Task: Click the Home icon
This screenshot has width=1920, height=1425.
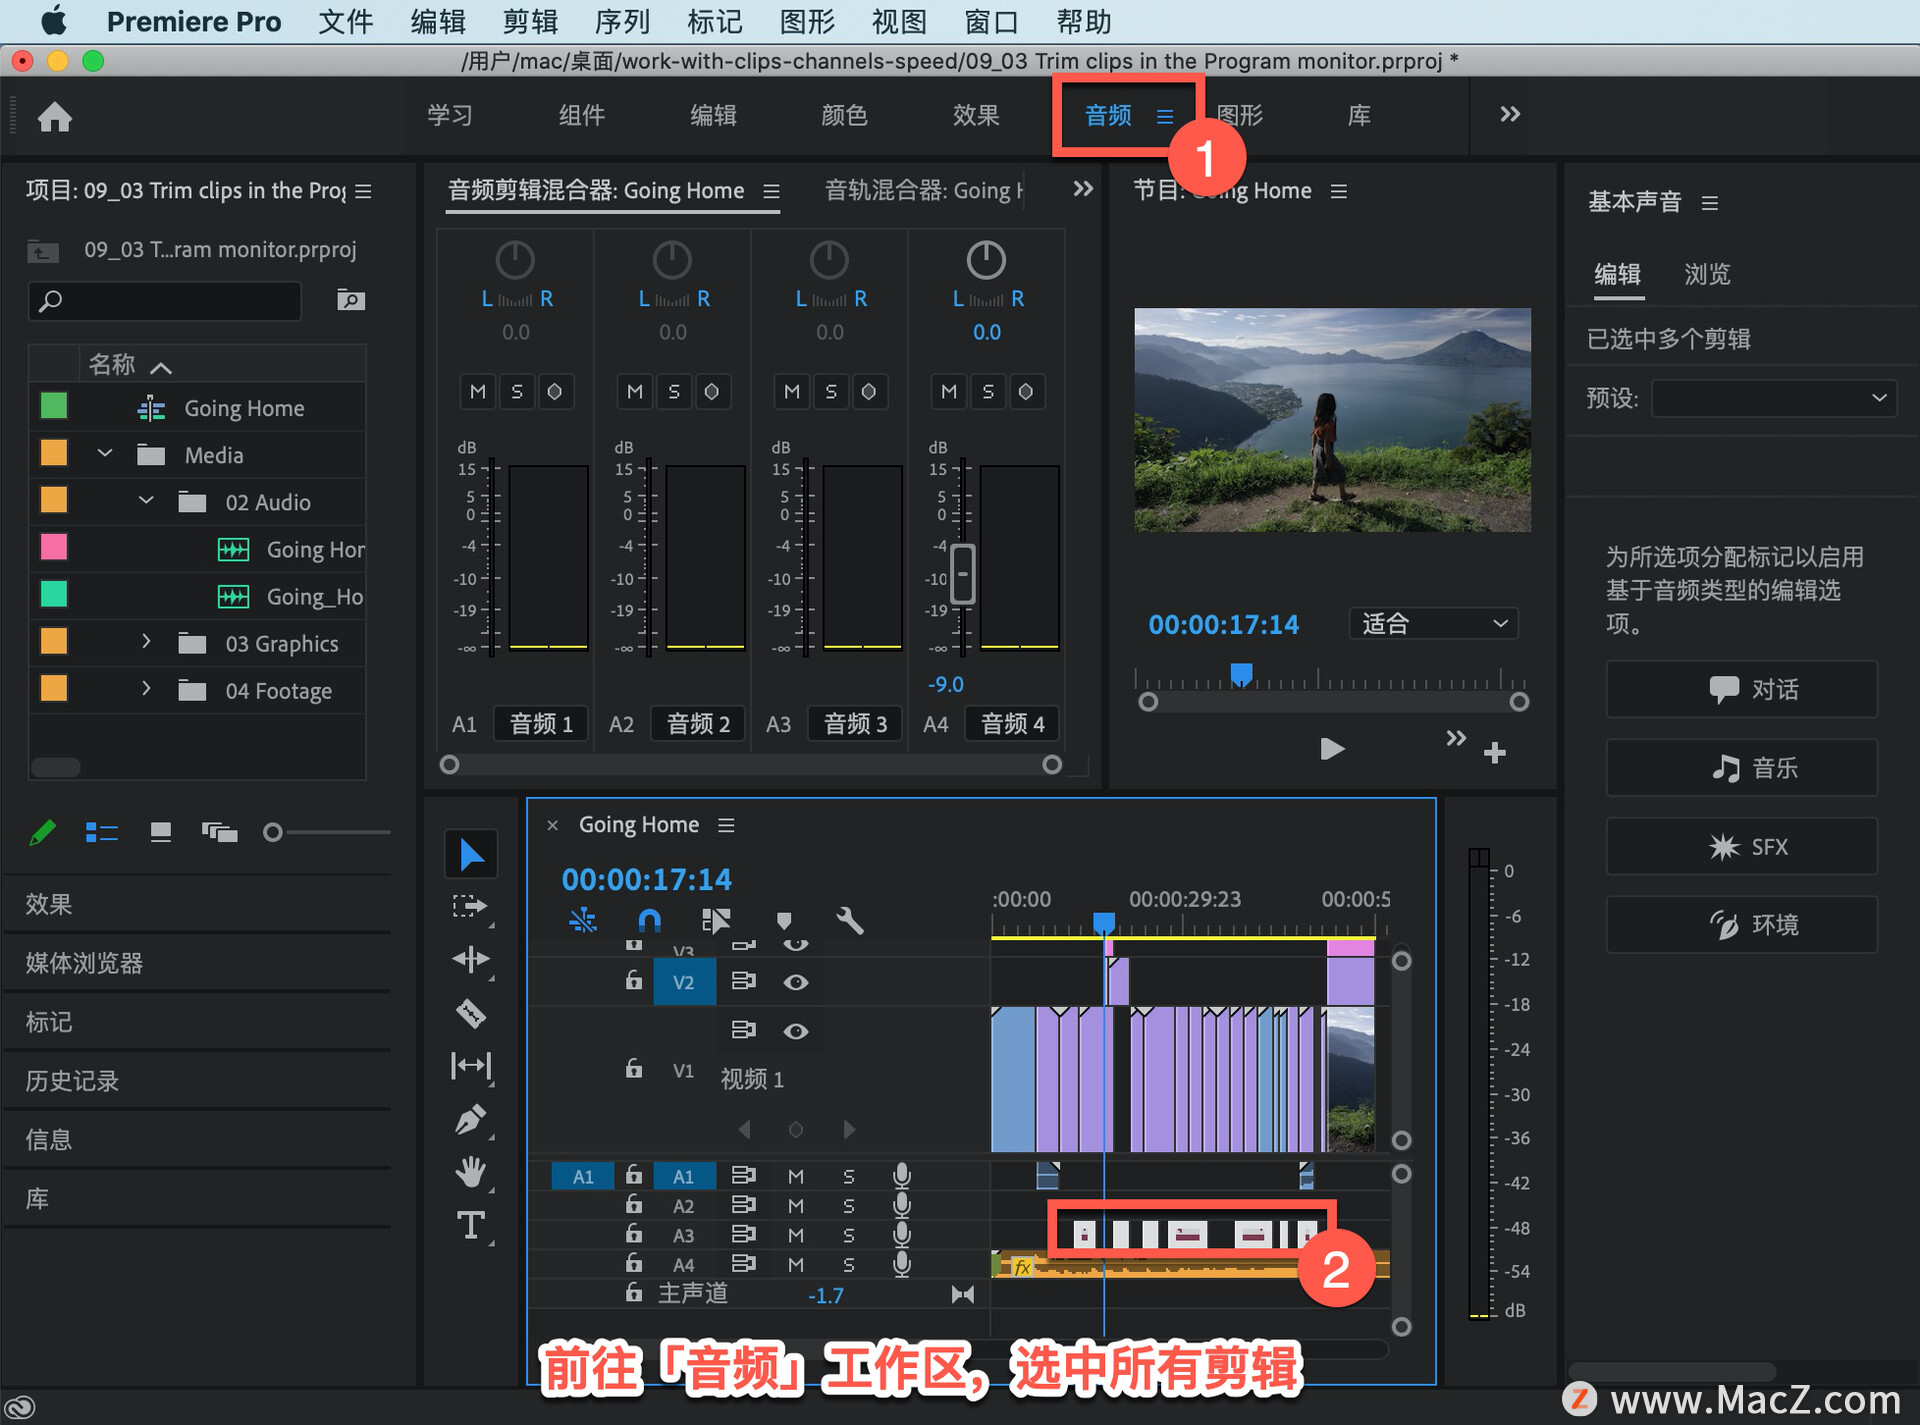Action: click(x=55, y=117)
